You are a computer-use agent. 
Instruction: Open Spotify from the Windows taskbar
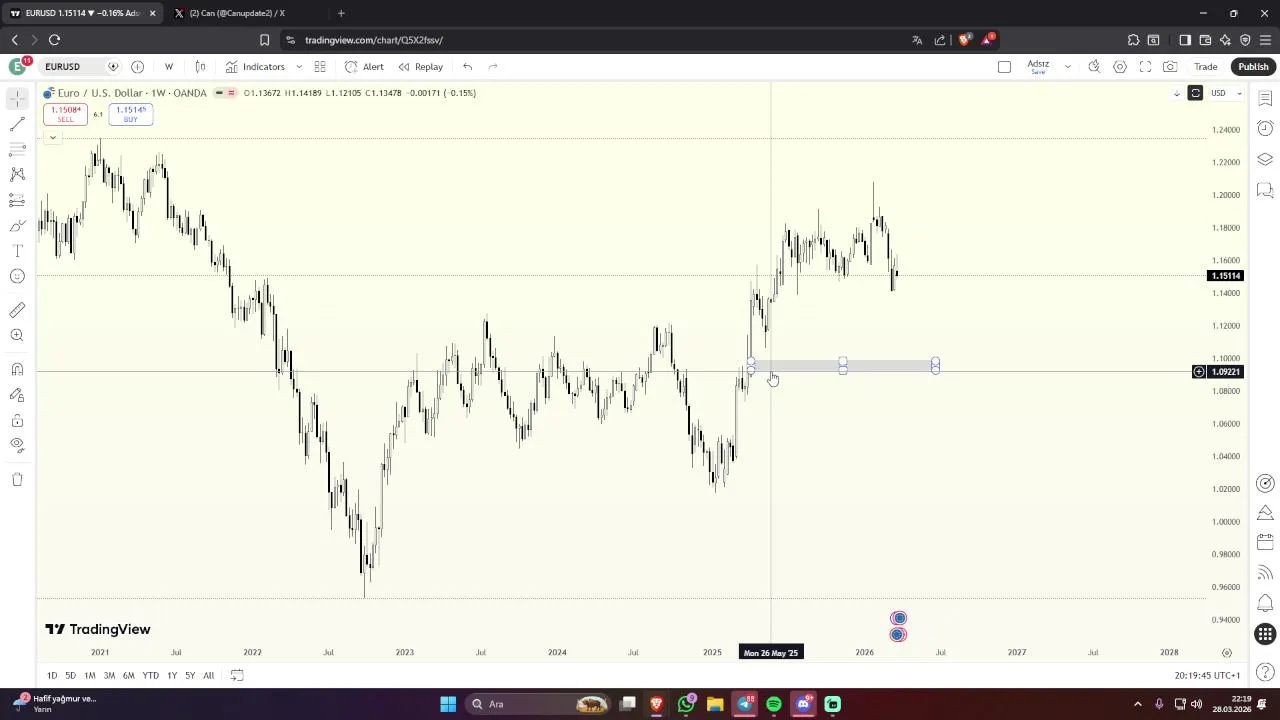pyautogui.click(x=774, y=704)
